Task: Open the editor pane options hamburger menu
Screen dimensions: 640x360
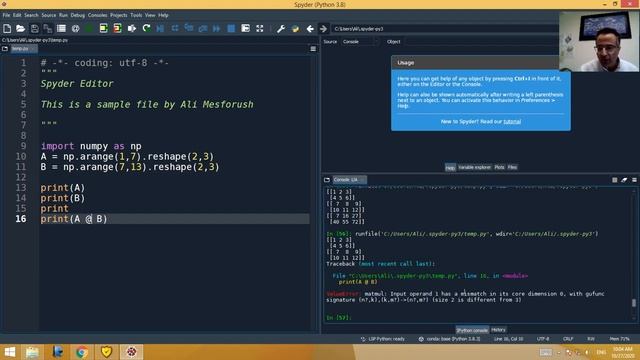Action: [313, 49]
